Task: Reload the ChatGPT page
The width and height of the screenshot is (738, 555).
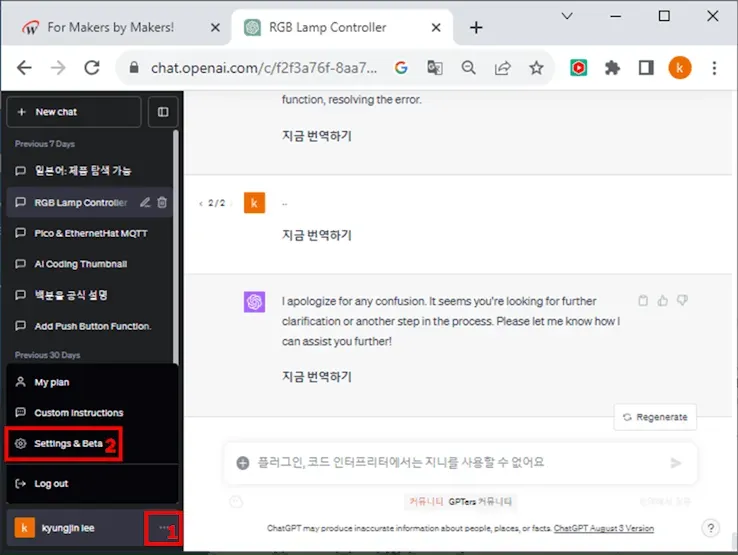Action: point(92,68)
